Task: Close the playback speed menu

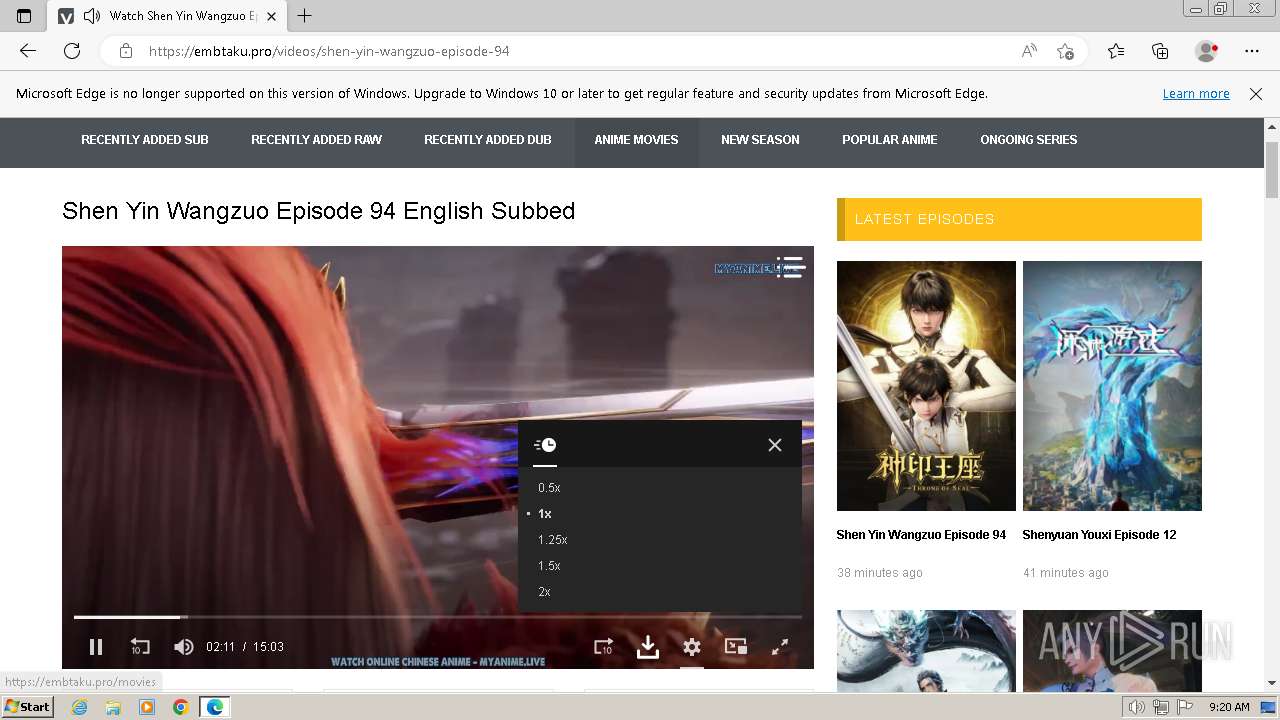Action: pos(775,445)
